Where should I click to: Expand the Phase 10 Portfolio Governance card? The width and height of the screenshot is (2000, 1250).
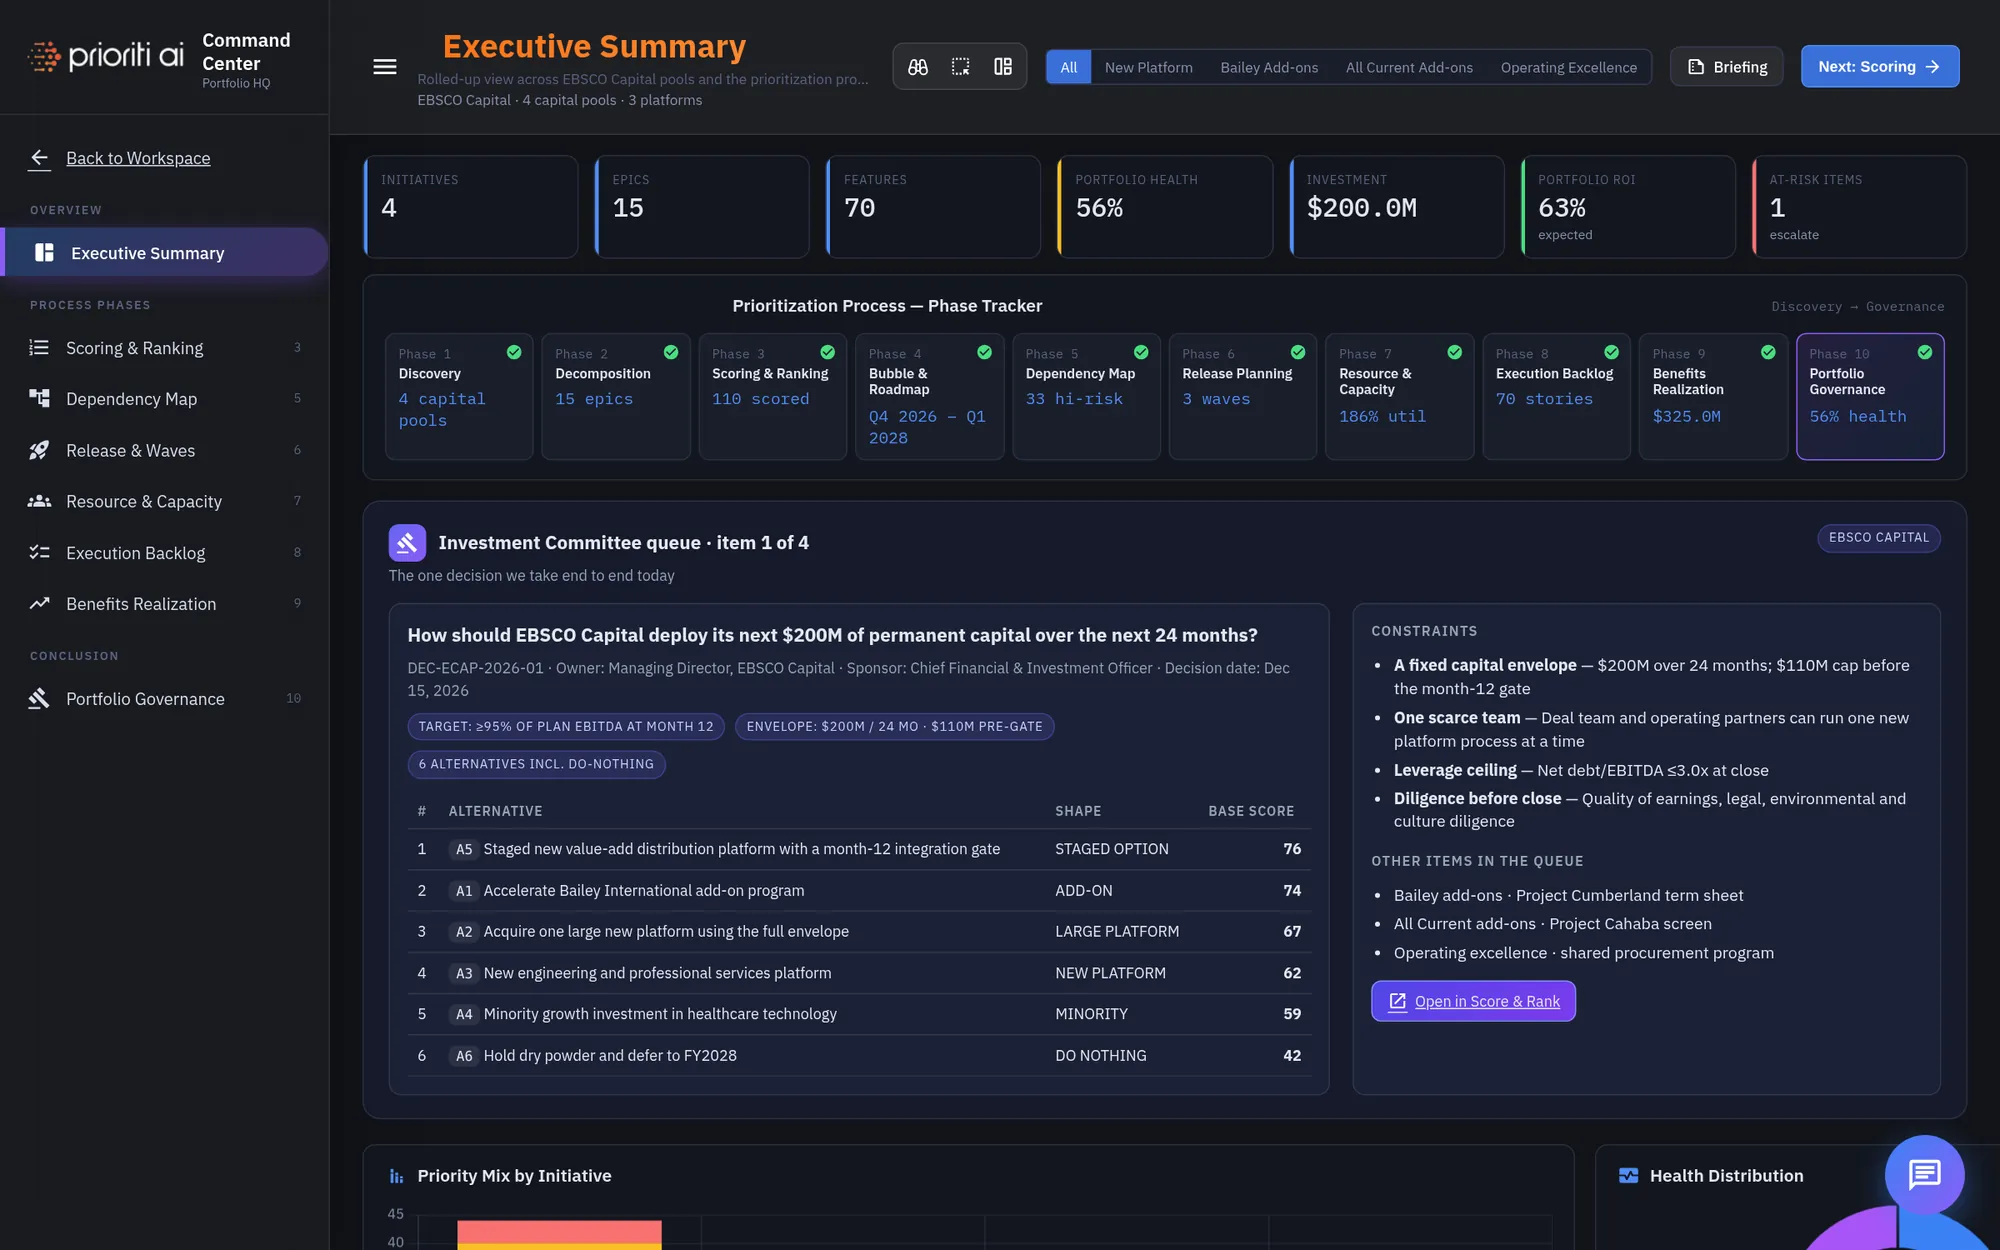click(x=1870, y=396)
